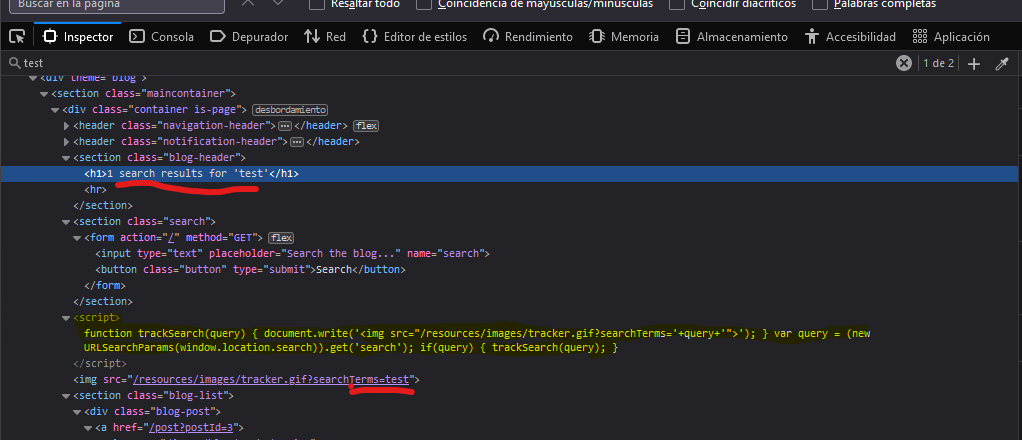Click the desbordamiento badge
Viewport: 1022px width, 440px height.
(290, 110)
